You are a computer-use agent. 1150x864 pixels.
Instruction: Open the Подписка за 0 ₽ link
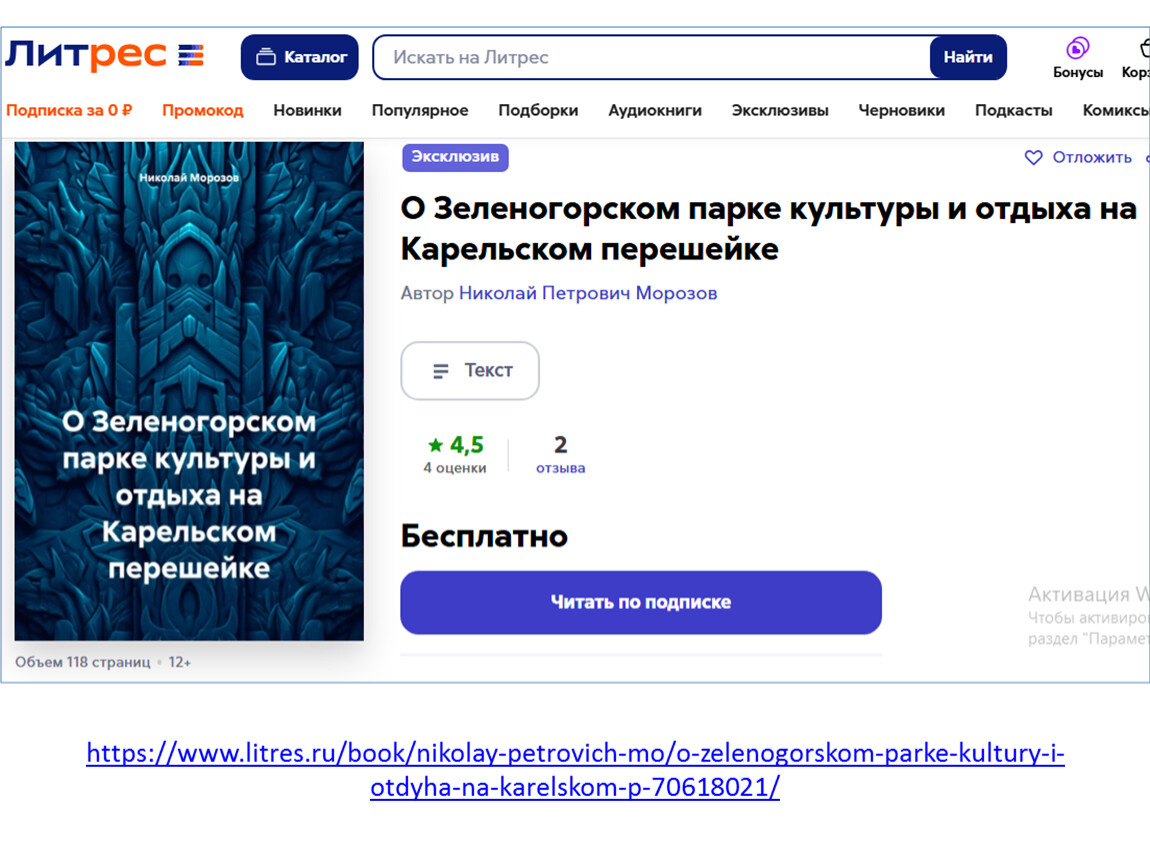pyautogui.click(x=69, y=110)
